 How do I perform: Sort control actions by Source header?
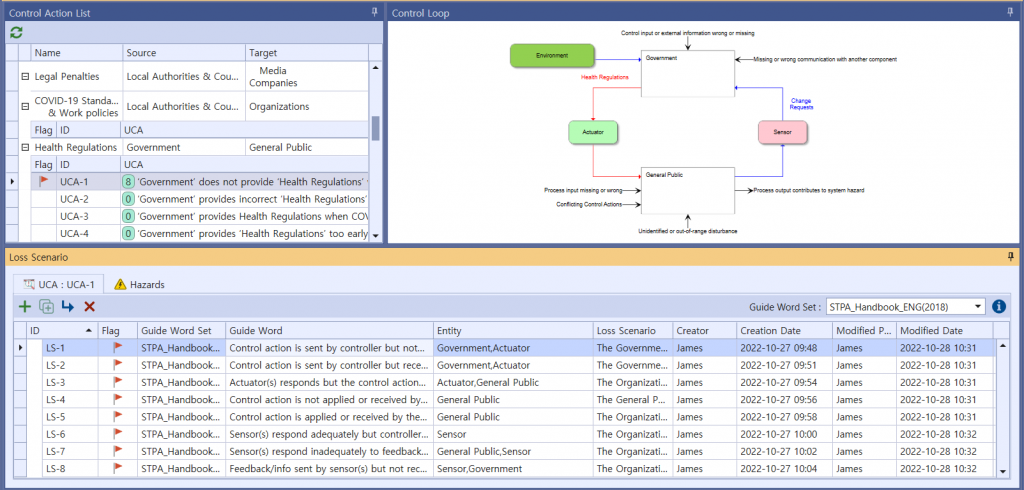tap(184, 53)
